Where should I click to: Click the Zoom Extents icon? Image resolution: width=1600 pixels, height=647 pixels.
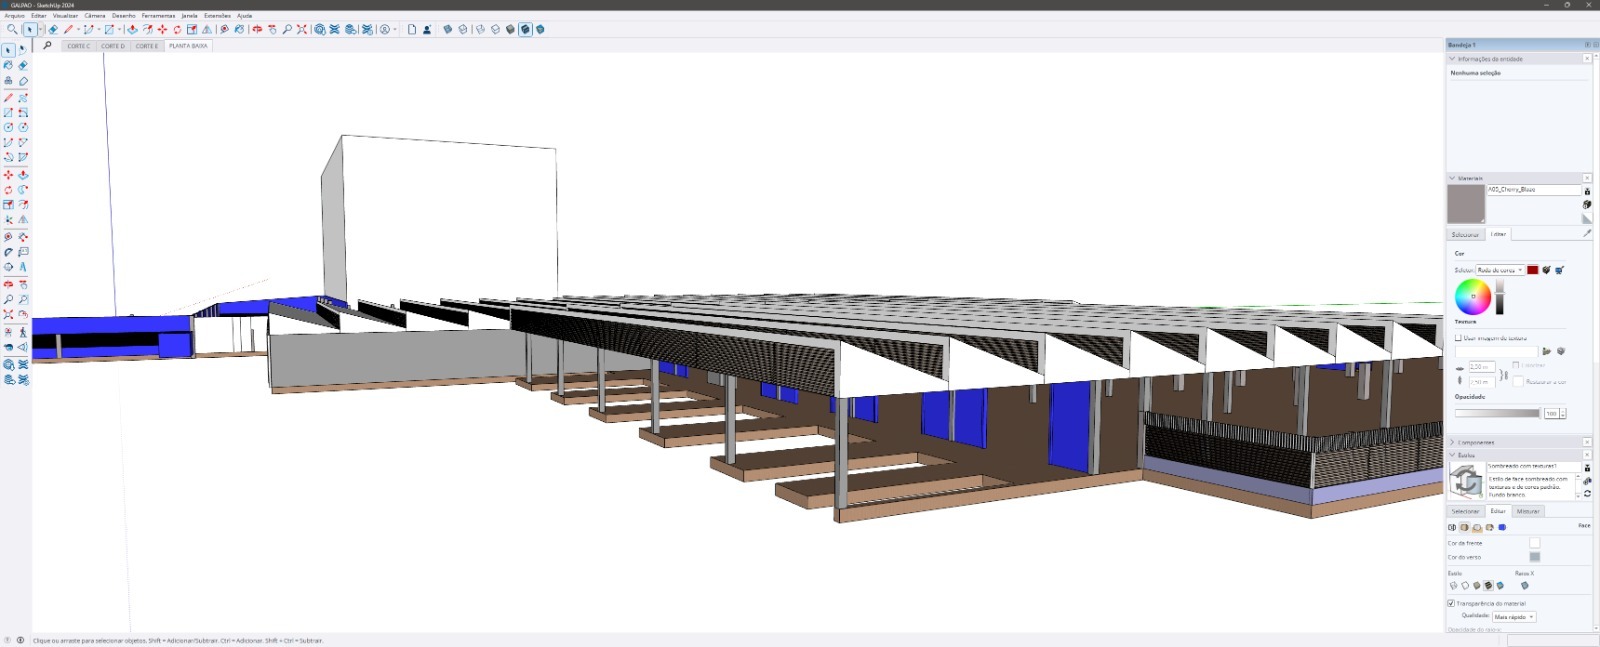pos(302,30)
